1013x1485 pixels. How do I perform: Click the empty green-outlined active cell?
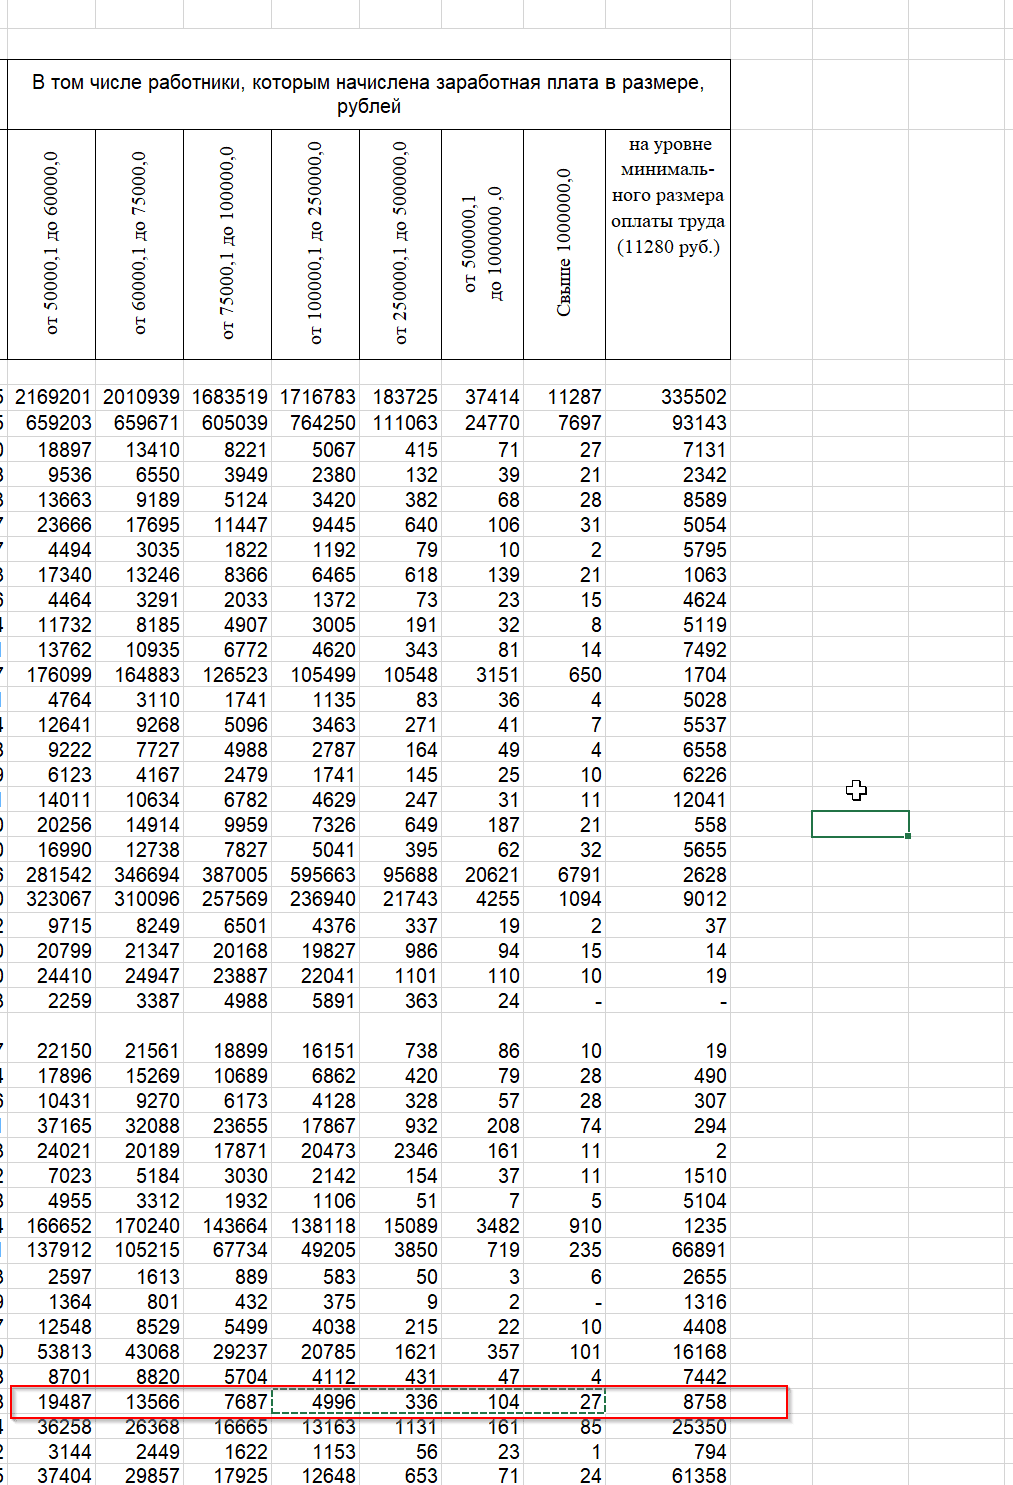pos(860,824)
